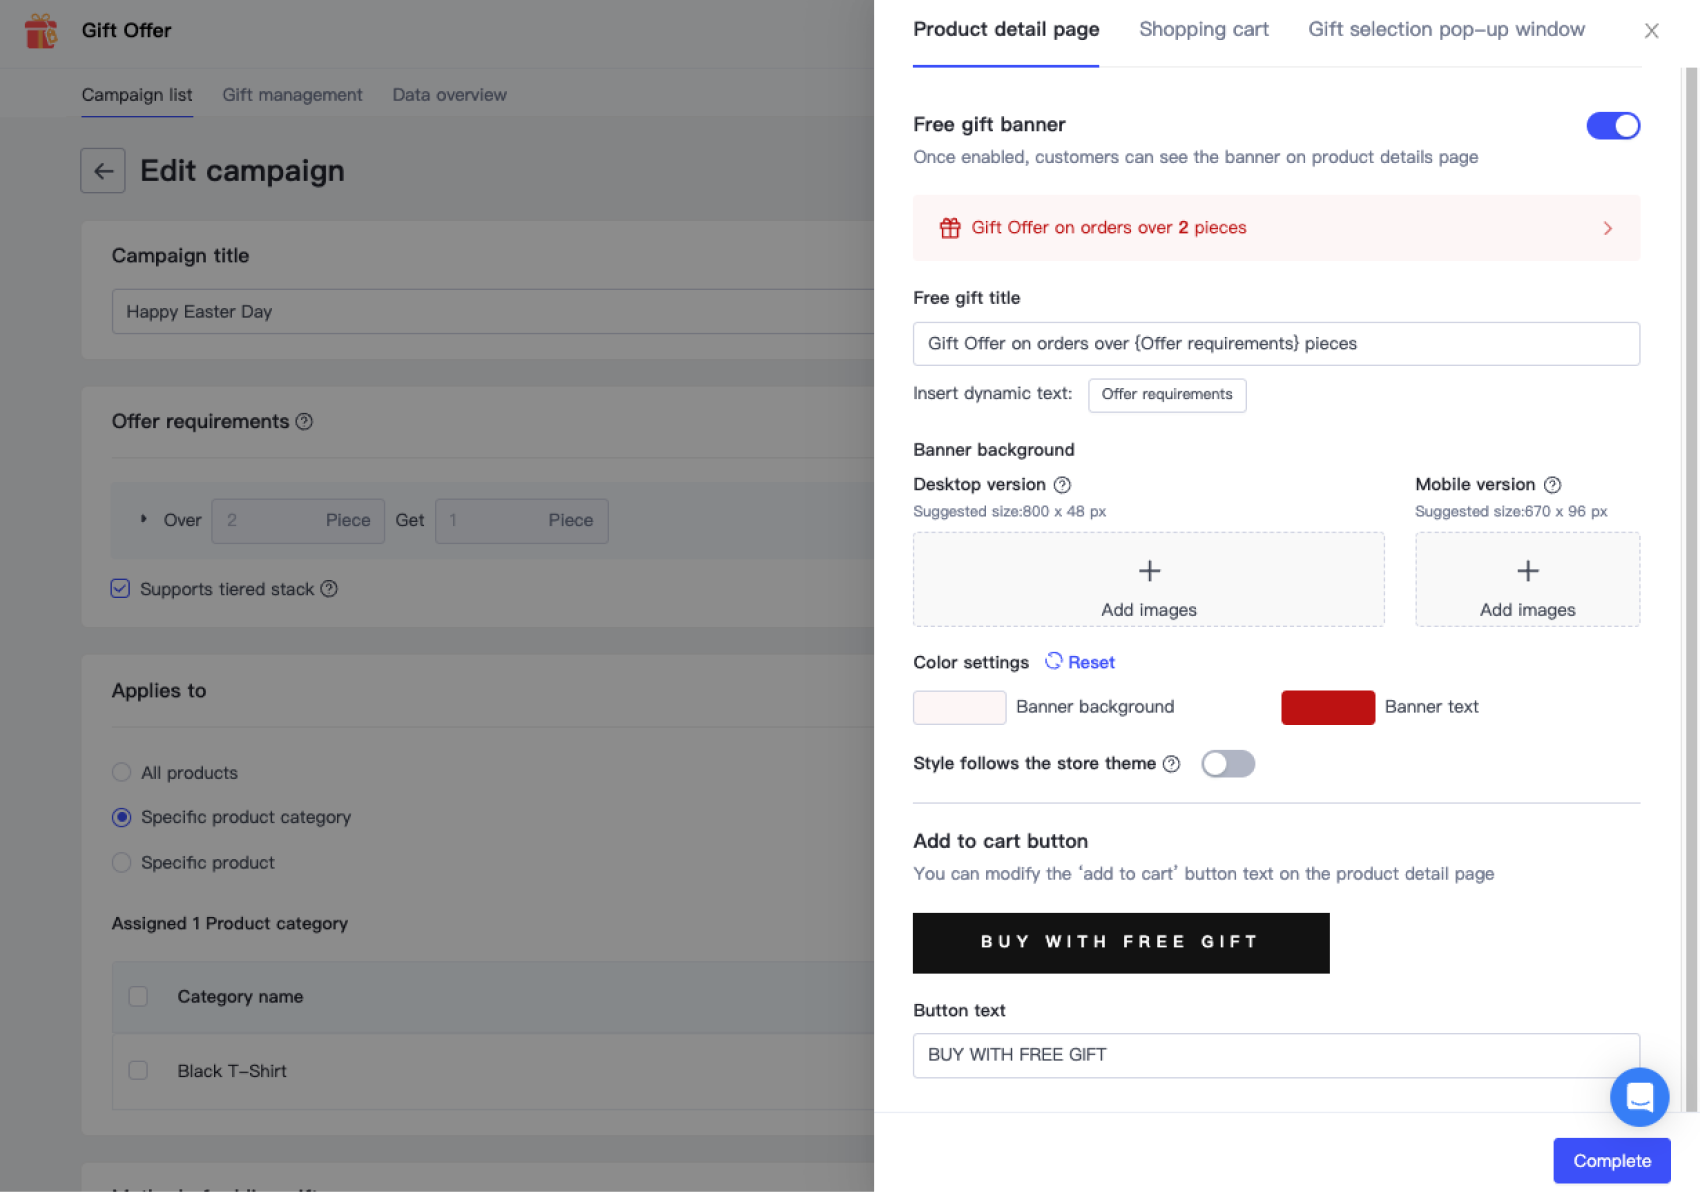The height and width of the screenshot is (1192, 1700).
Task: Click the Mobile version help icon
Action: pos(1552,485)
